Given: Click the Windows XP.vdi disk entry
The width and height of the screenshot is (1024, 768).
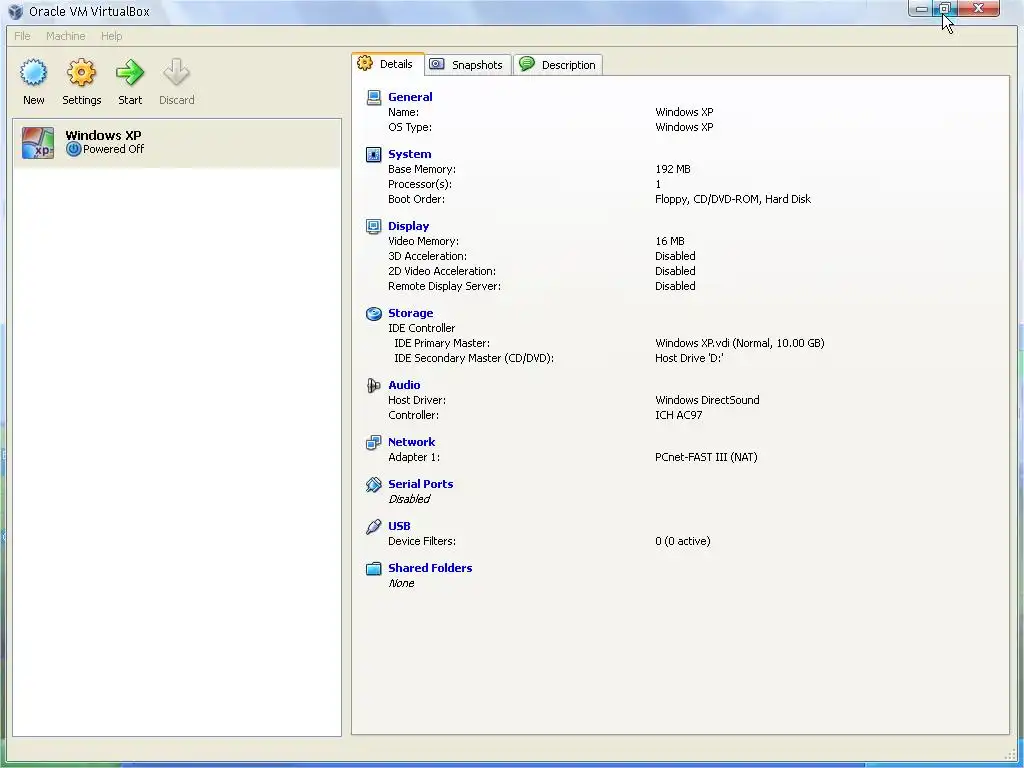Looking at the screenshot, I should click(739, 343).
